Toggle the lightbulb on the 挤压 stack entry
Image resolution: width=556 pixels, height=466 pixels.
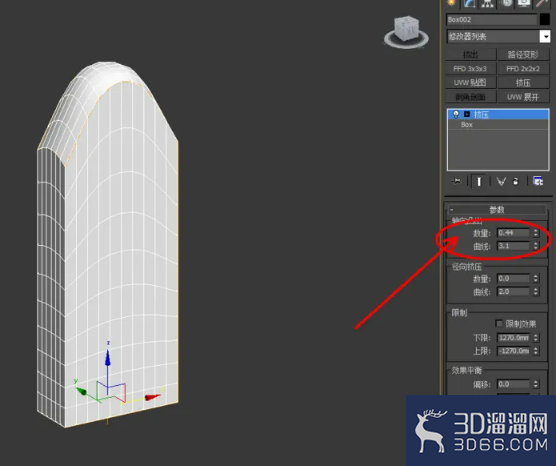coord(456,114)
